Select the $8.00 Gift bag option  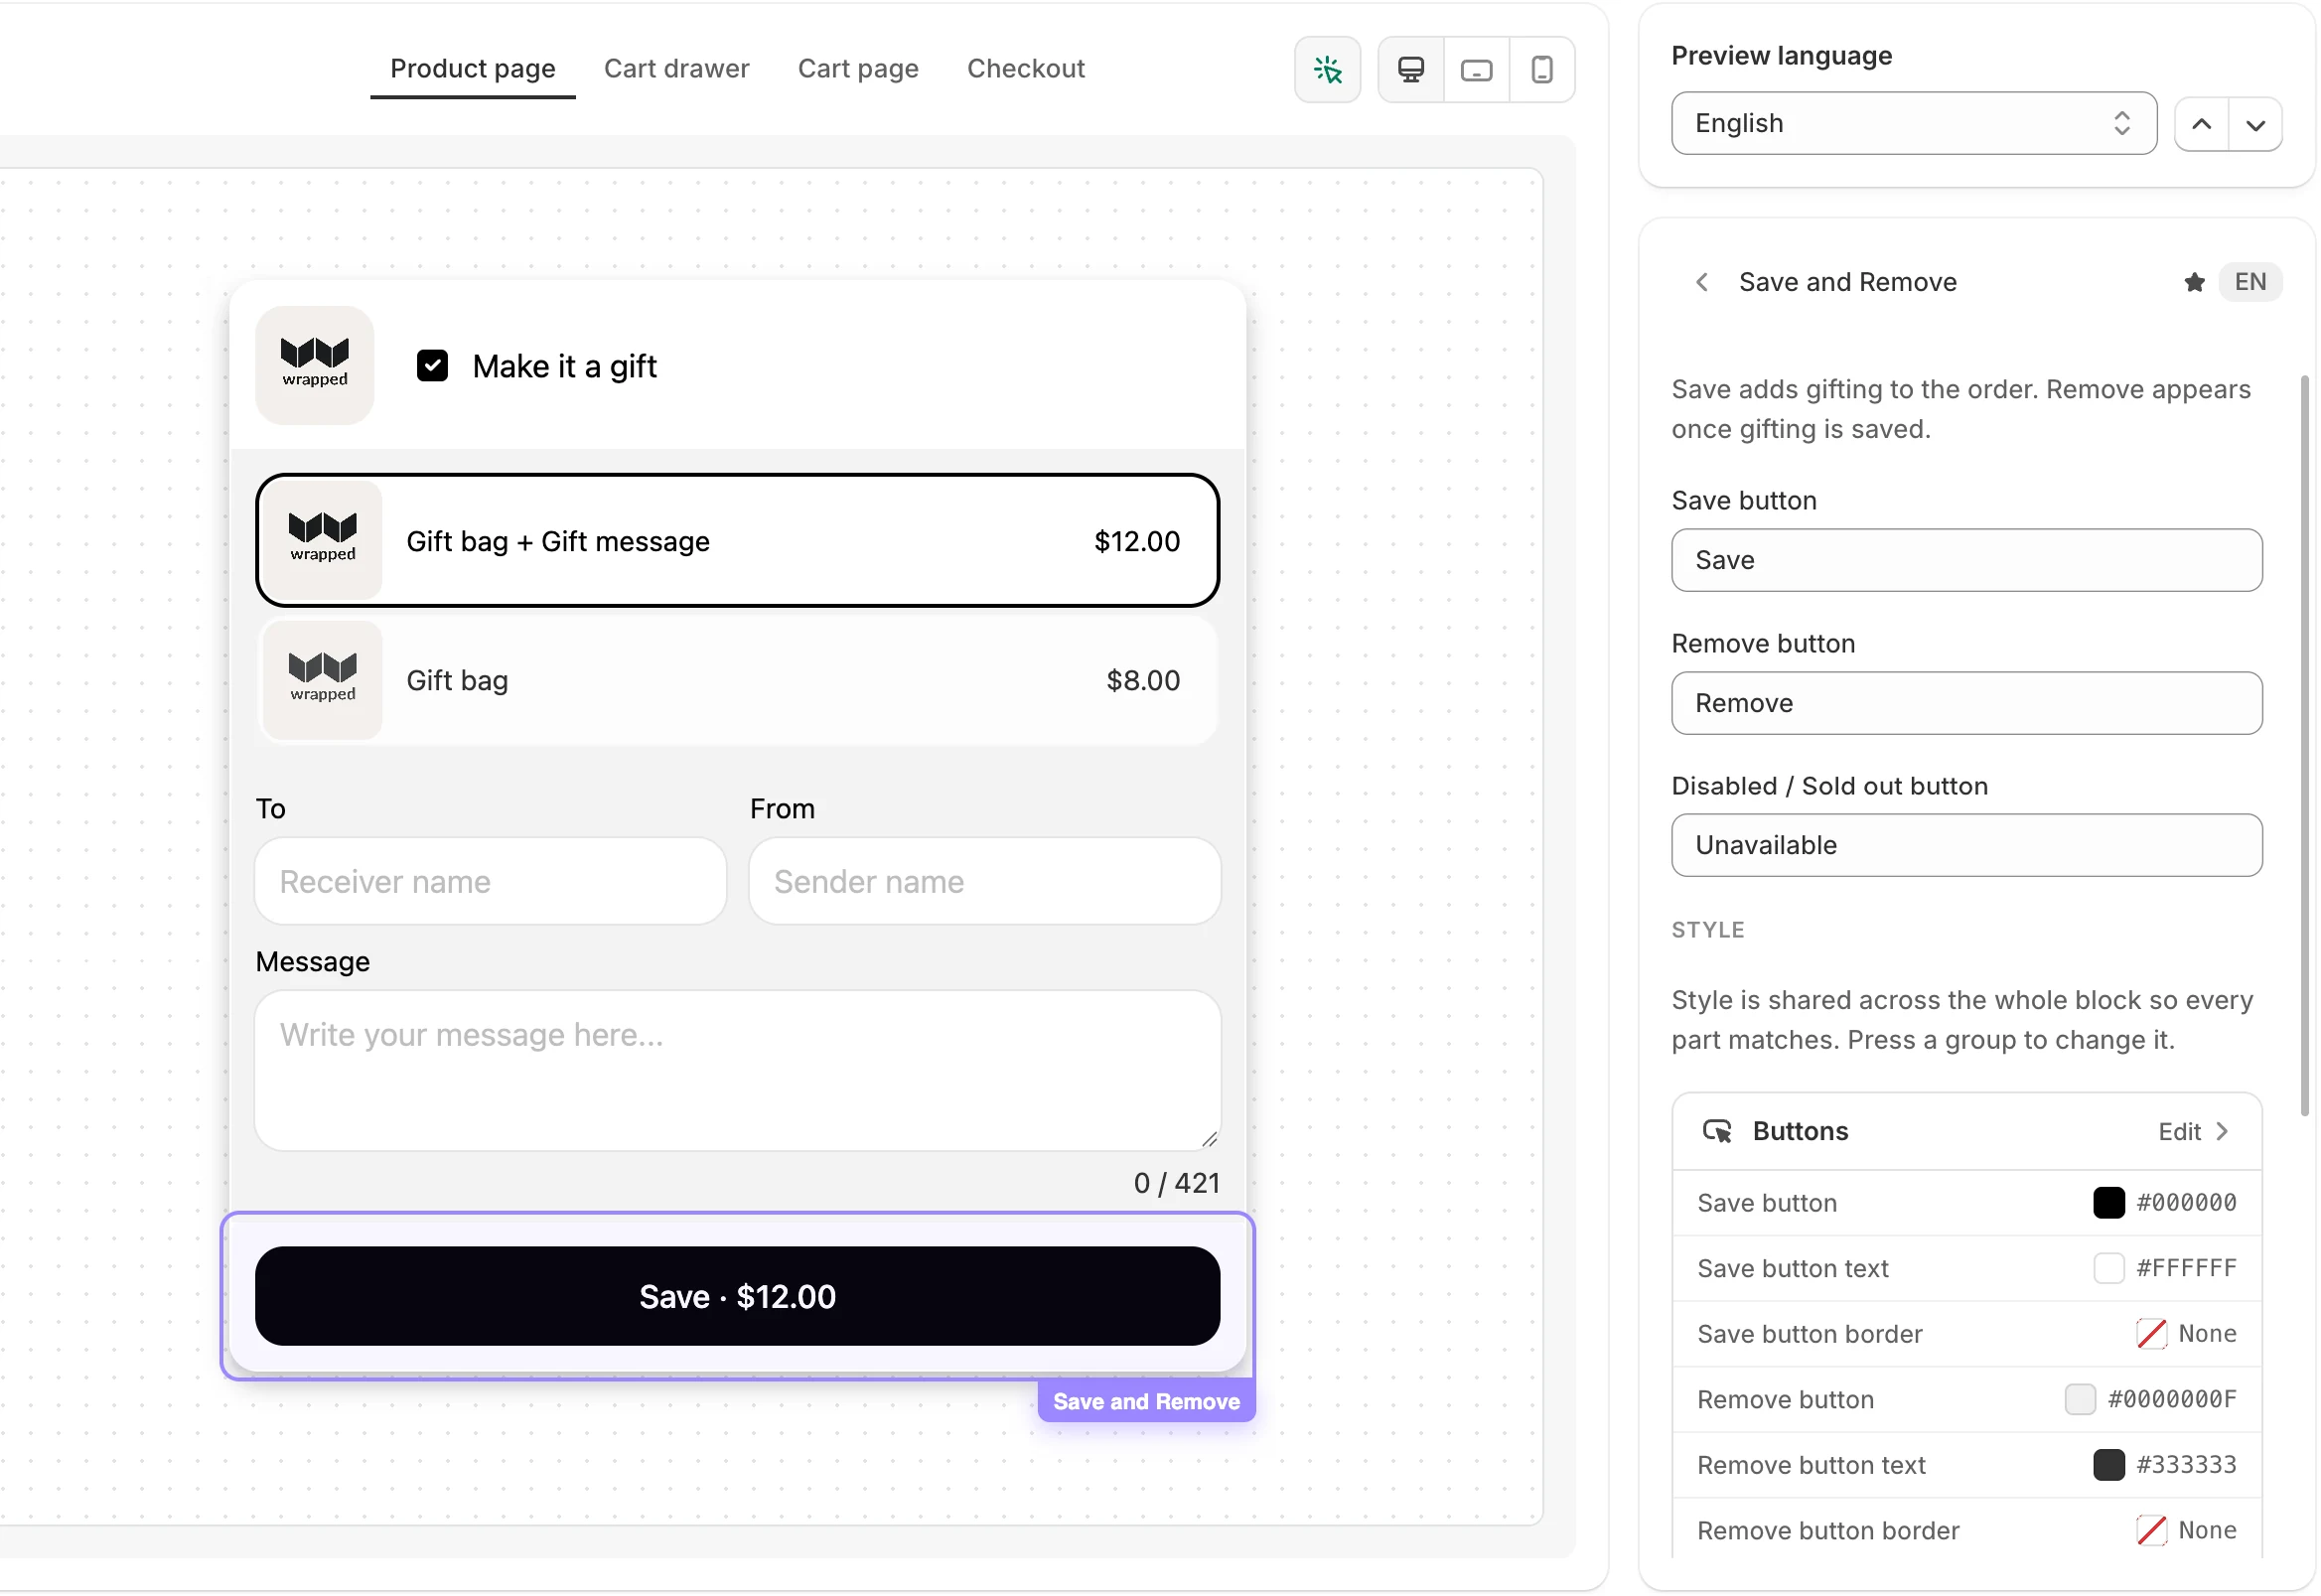pyautogui.click(x=739, y=681)
